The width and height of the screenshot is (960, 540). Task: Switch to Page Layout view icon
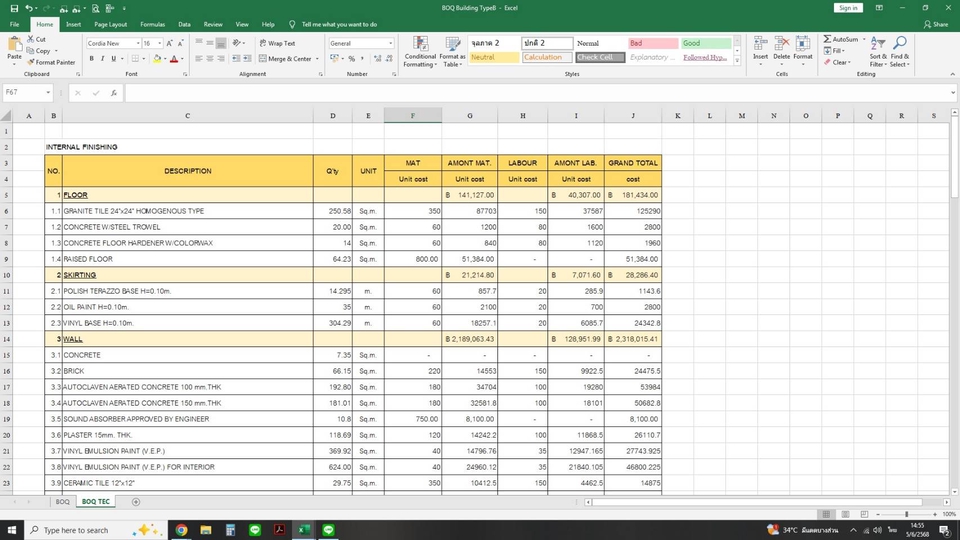845,514
